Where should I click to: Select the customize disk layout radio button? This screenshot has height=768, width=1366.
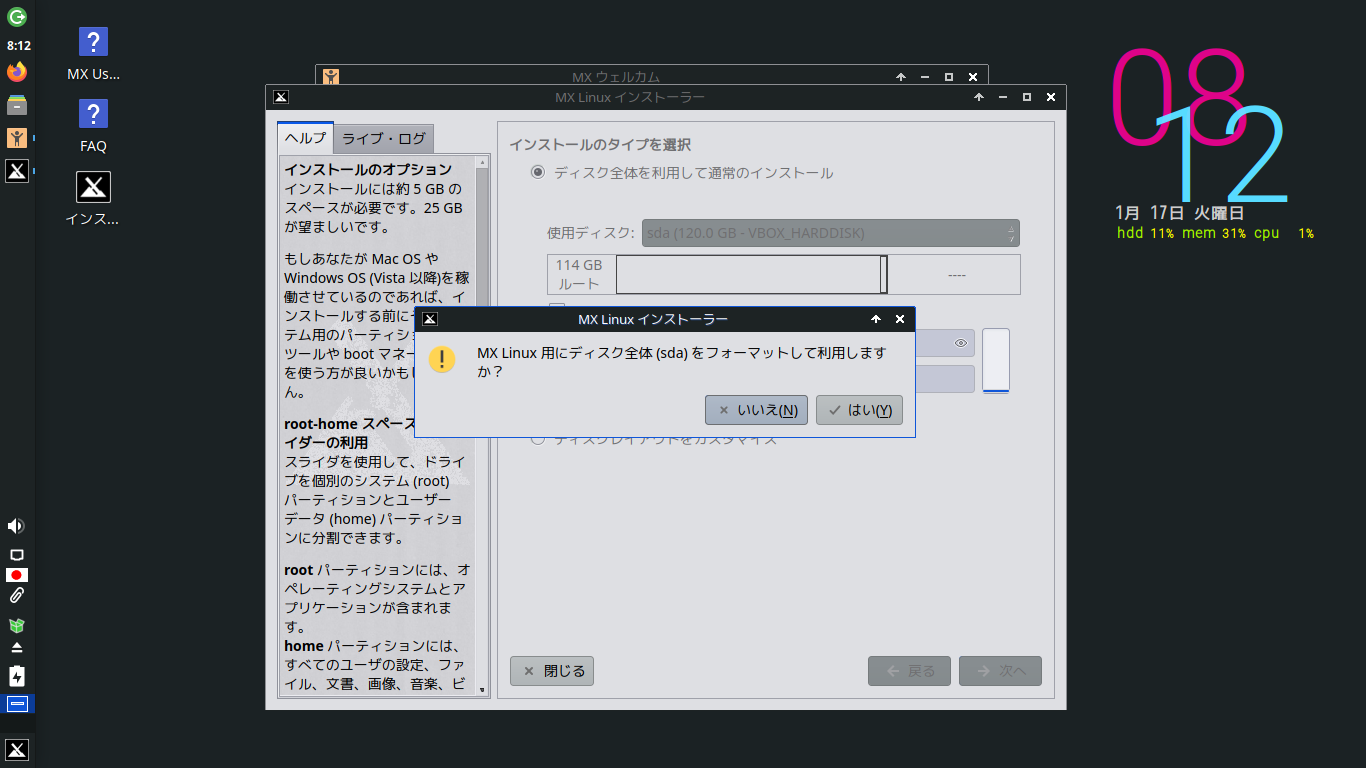[x=538, y=439]
